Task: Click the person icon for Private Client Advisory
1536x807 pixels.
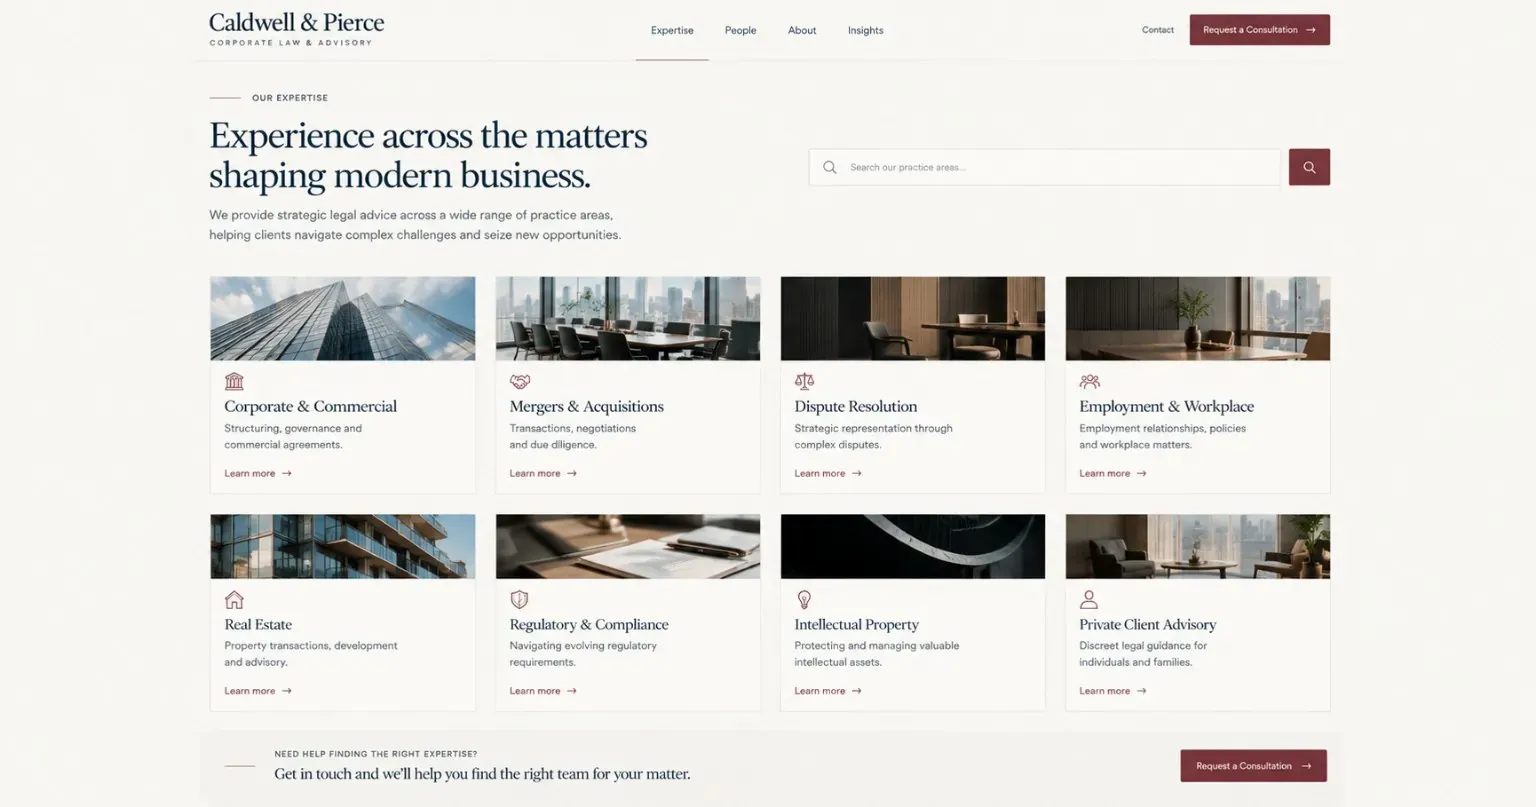Action: coord(1089,599)
